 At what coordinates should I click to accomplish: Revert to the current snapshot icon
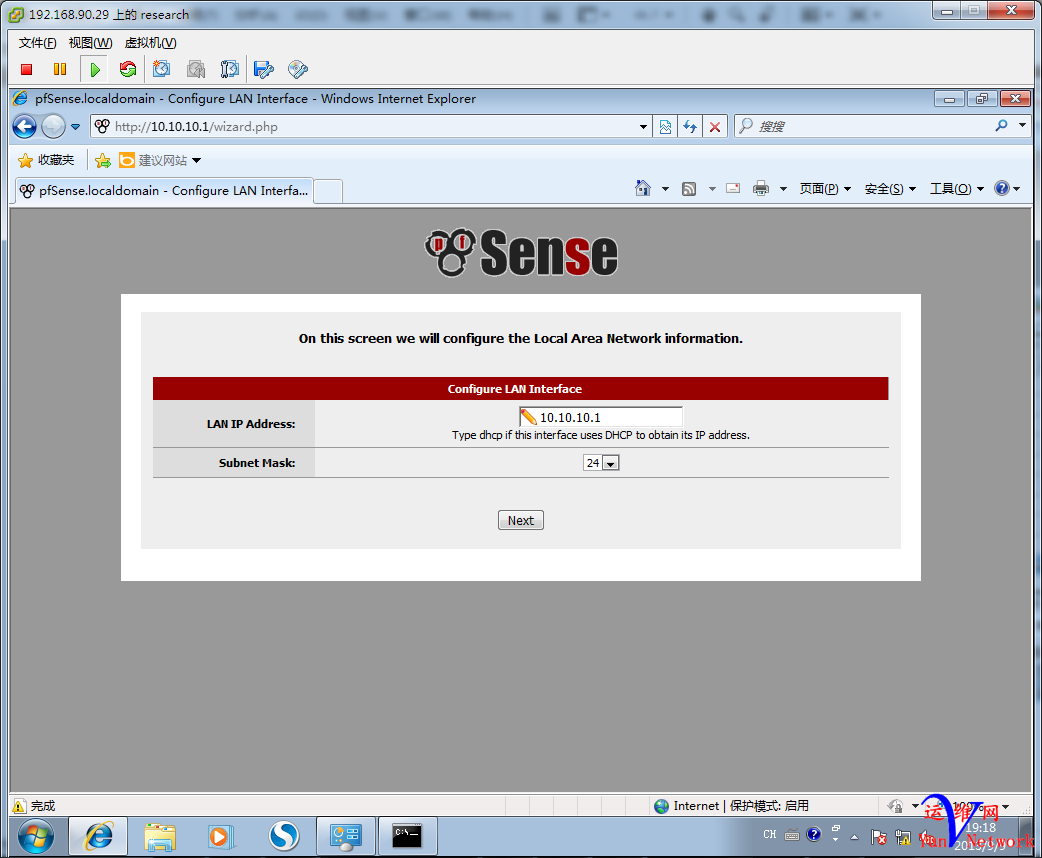point(195,69)
